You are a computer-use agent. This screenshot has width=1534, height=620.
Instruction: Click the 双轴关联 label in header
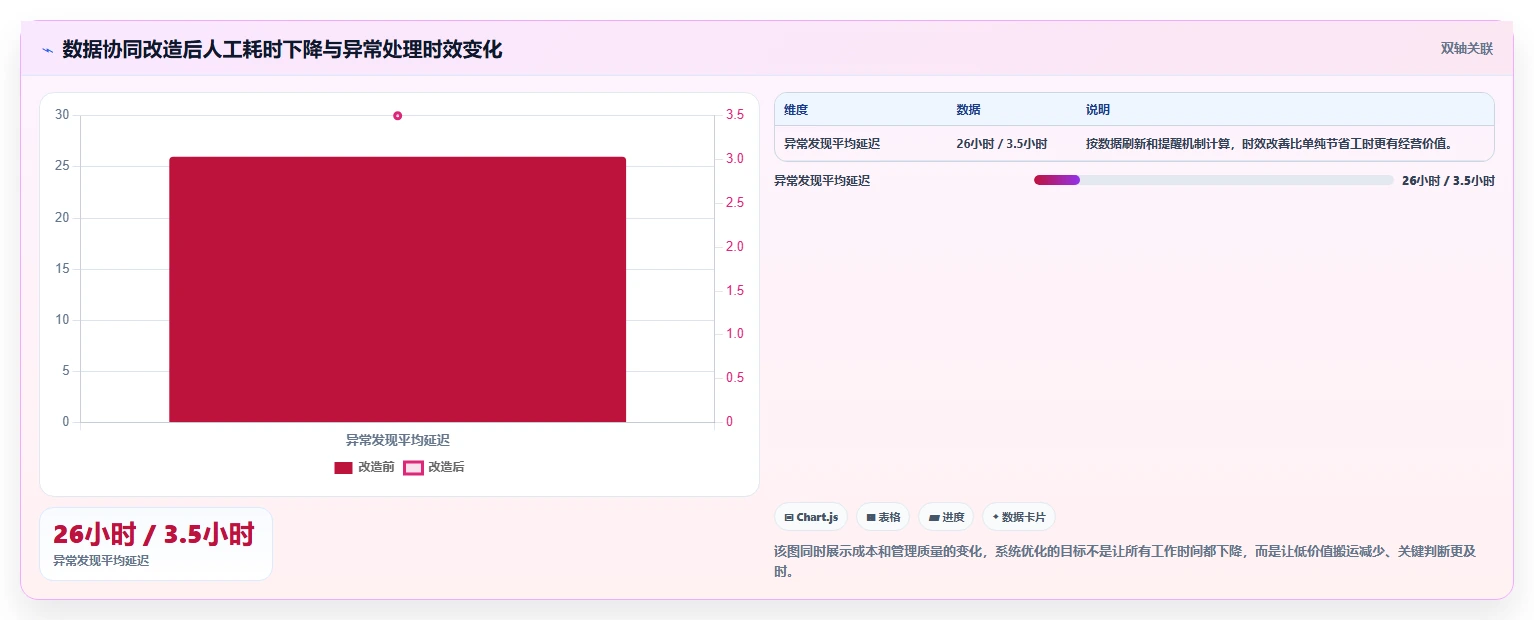tap(1466, 48)
